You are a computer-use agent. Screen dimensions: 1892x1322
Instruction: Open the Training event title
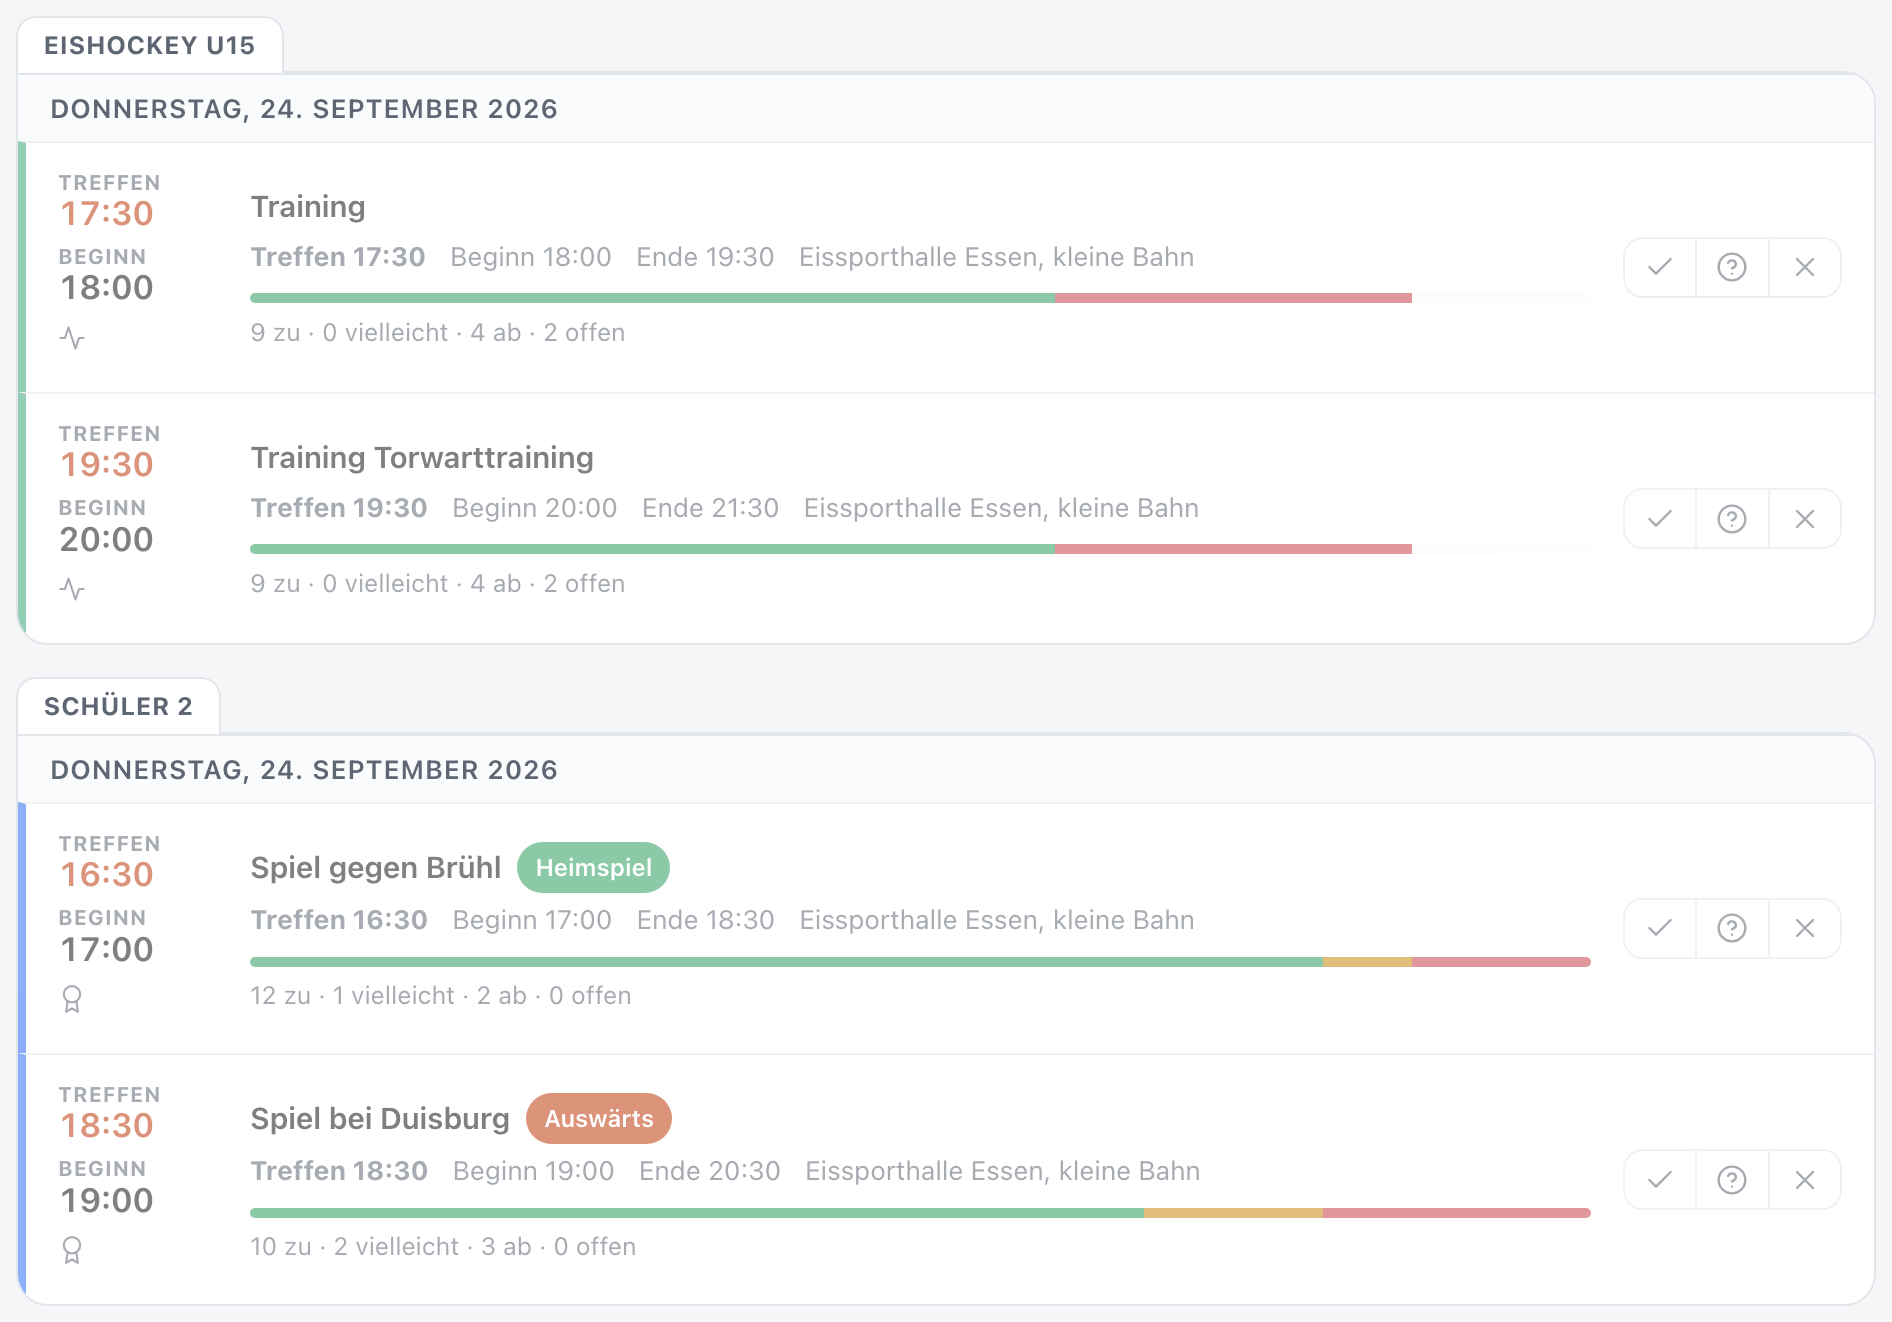click(x=308, y=207)
